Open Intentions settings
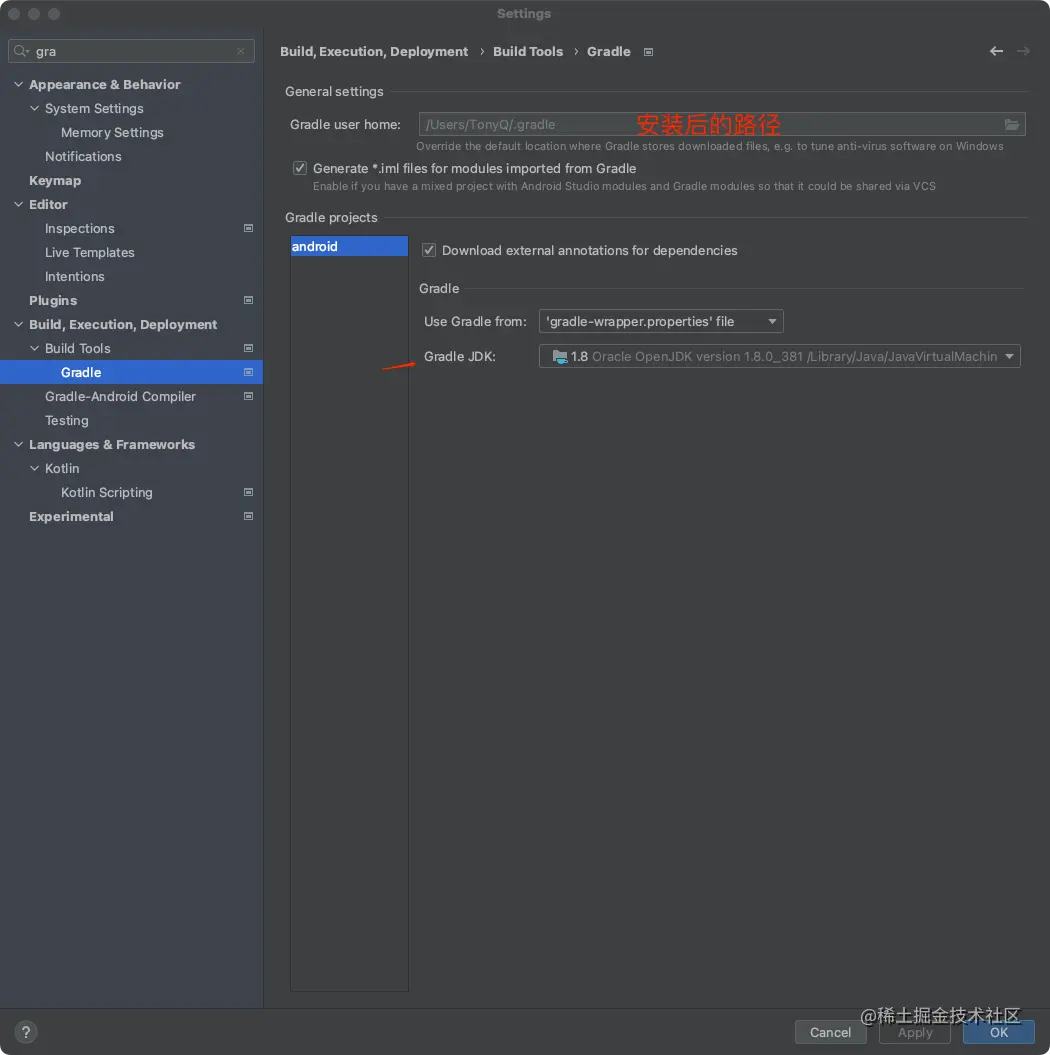 click(x=75, y=277)
